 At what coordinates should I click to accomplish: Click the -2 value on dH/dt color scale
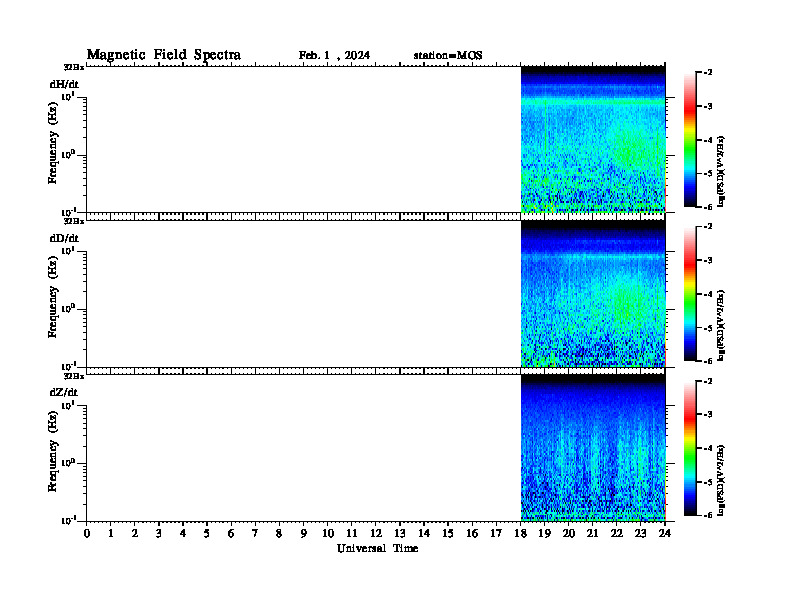point(708,73)
